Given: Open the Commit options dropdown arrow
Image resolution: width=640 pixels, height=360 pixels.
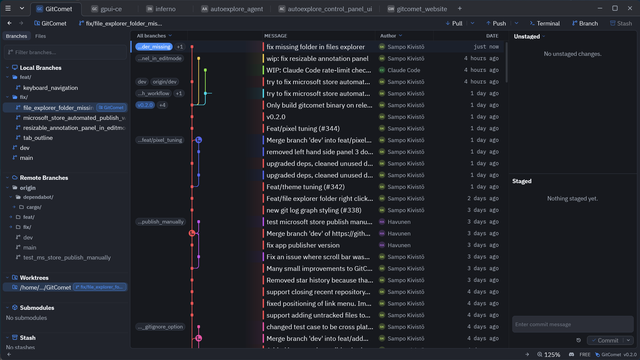Looking at the screenshot, I should (x=628, y=340).
